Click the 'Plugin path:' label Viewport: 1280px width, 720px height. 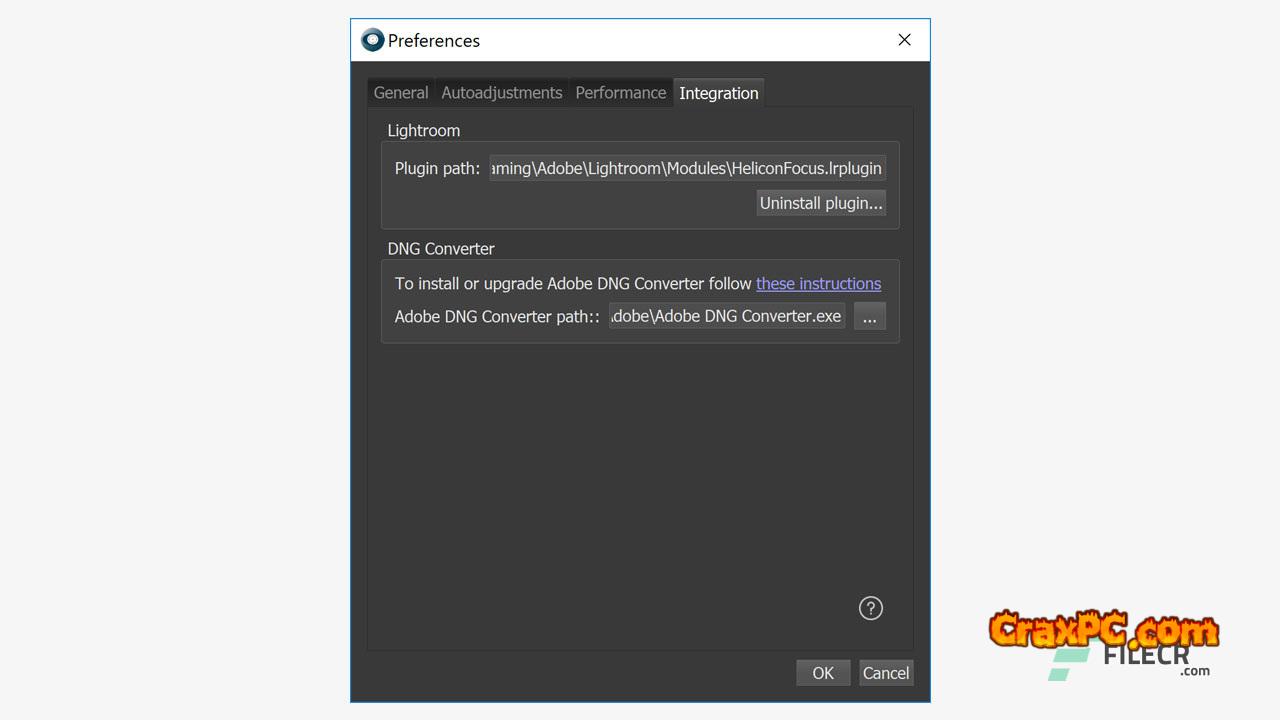(437, 168)
